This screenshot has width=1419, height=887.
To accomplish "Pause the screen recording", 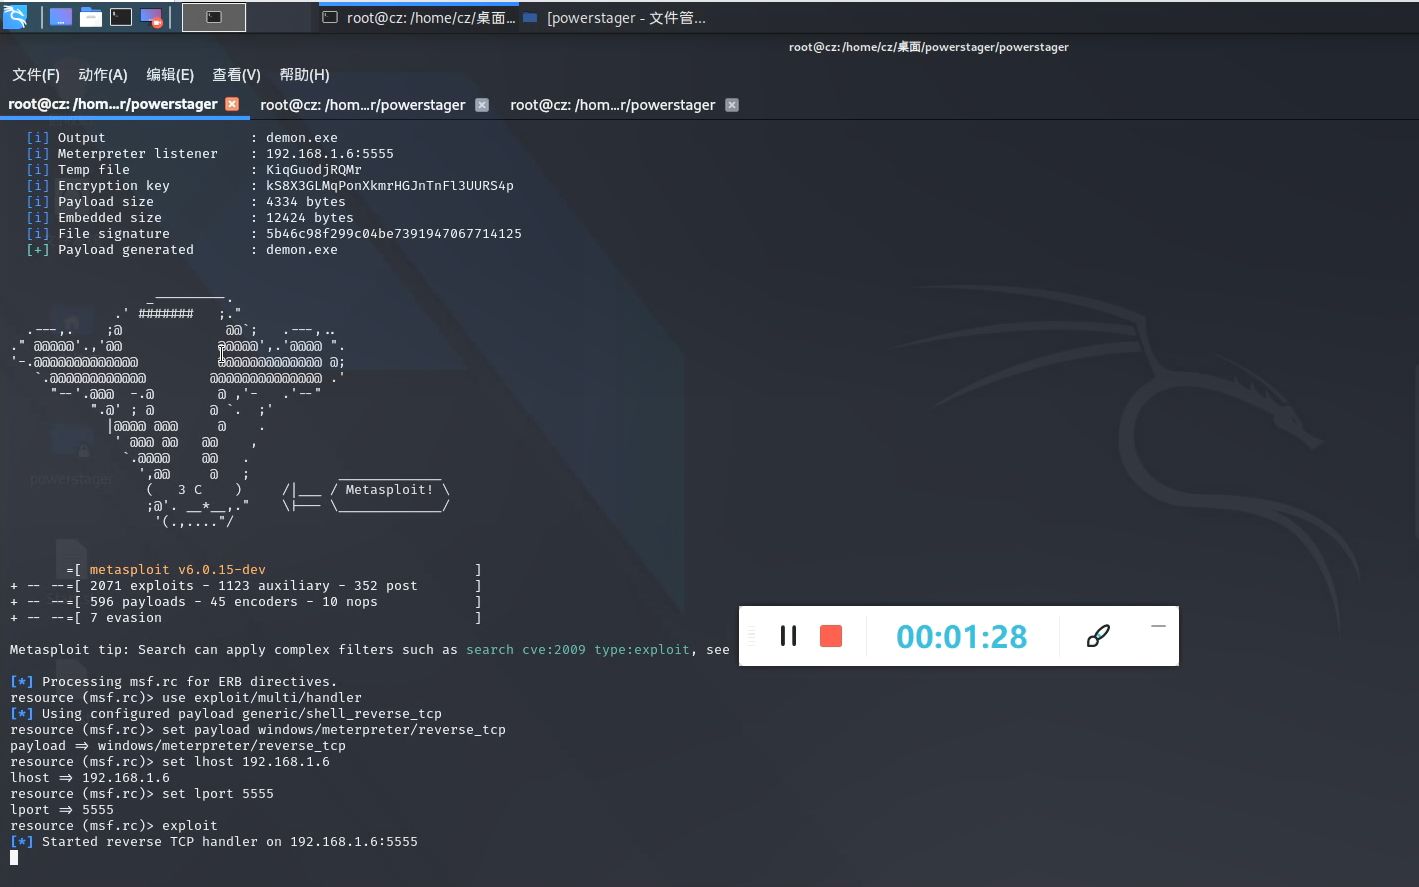I will [788, 636].
